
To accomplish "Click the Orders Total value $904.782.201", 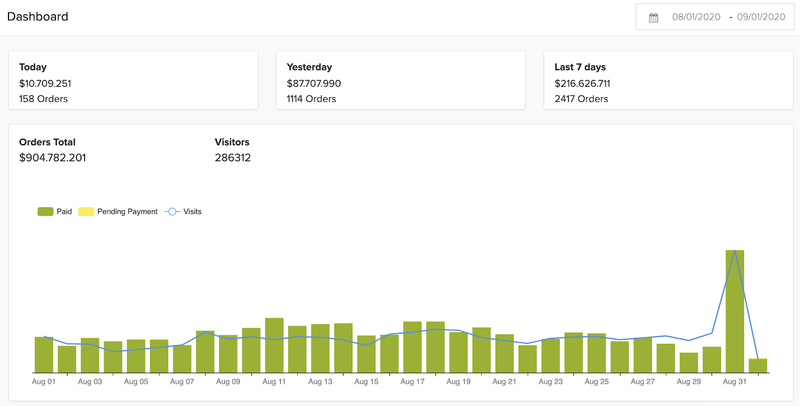I will coord(53,158).
